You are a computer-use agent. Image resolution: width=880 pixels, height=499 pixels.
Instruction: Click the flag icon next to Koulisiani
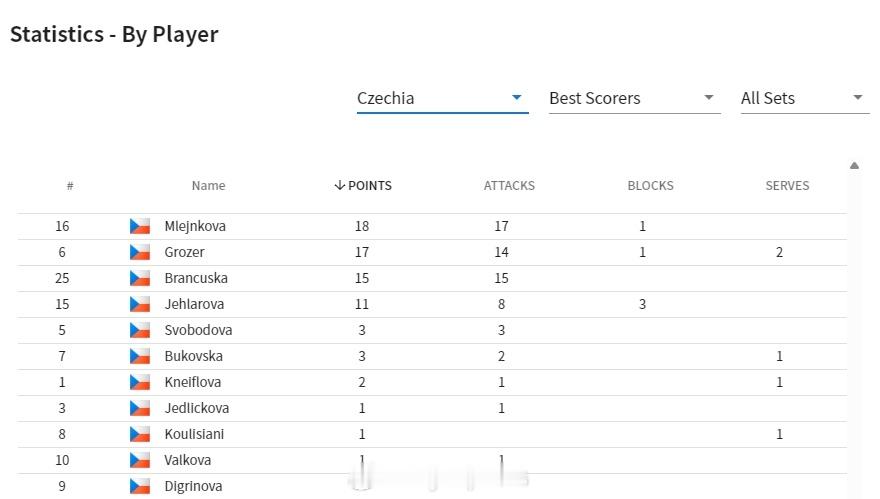140,434
